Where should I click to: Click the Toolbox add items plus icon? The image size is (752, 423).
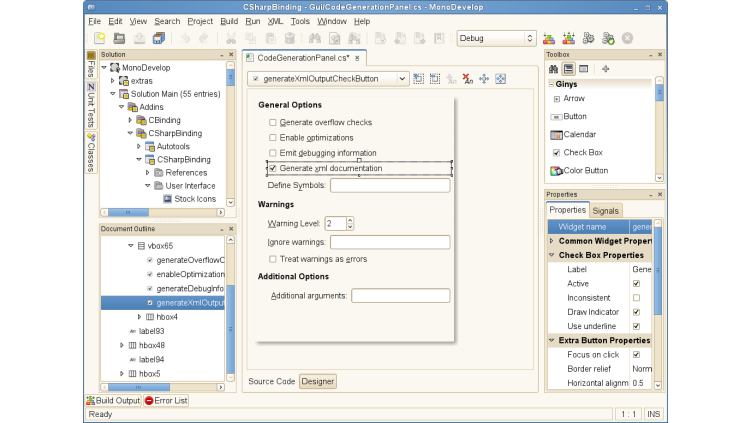(606, 69)
